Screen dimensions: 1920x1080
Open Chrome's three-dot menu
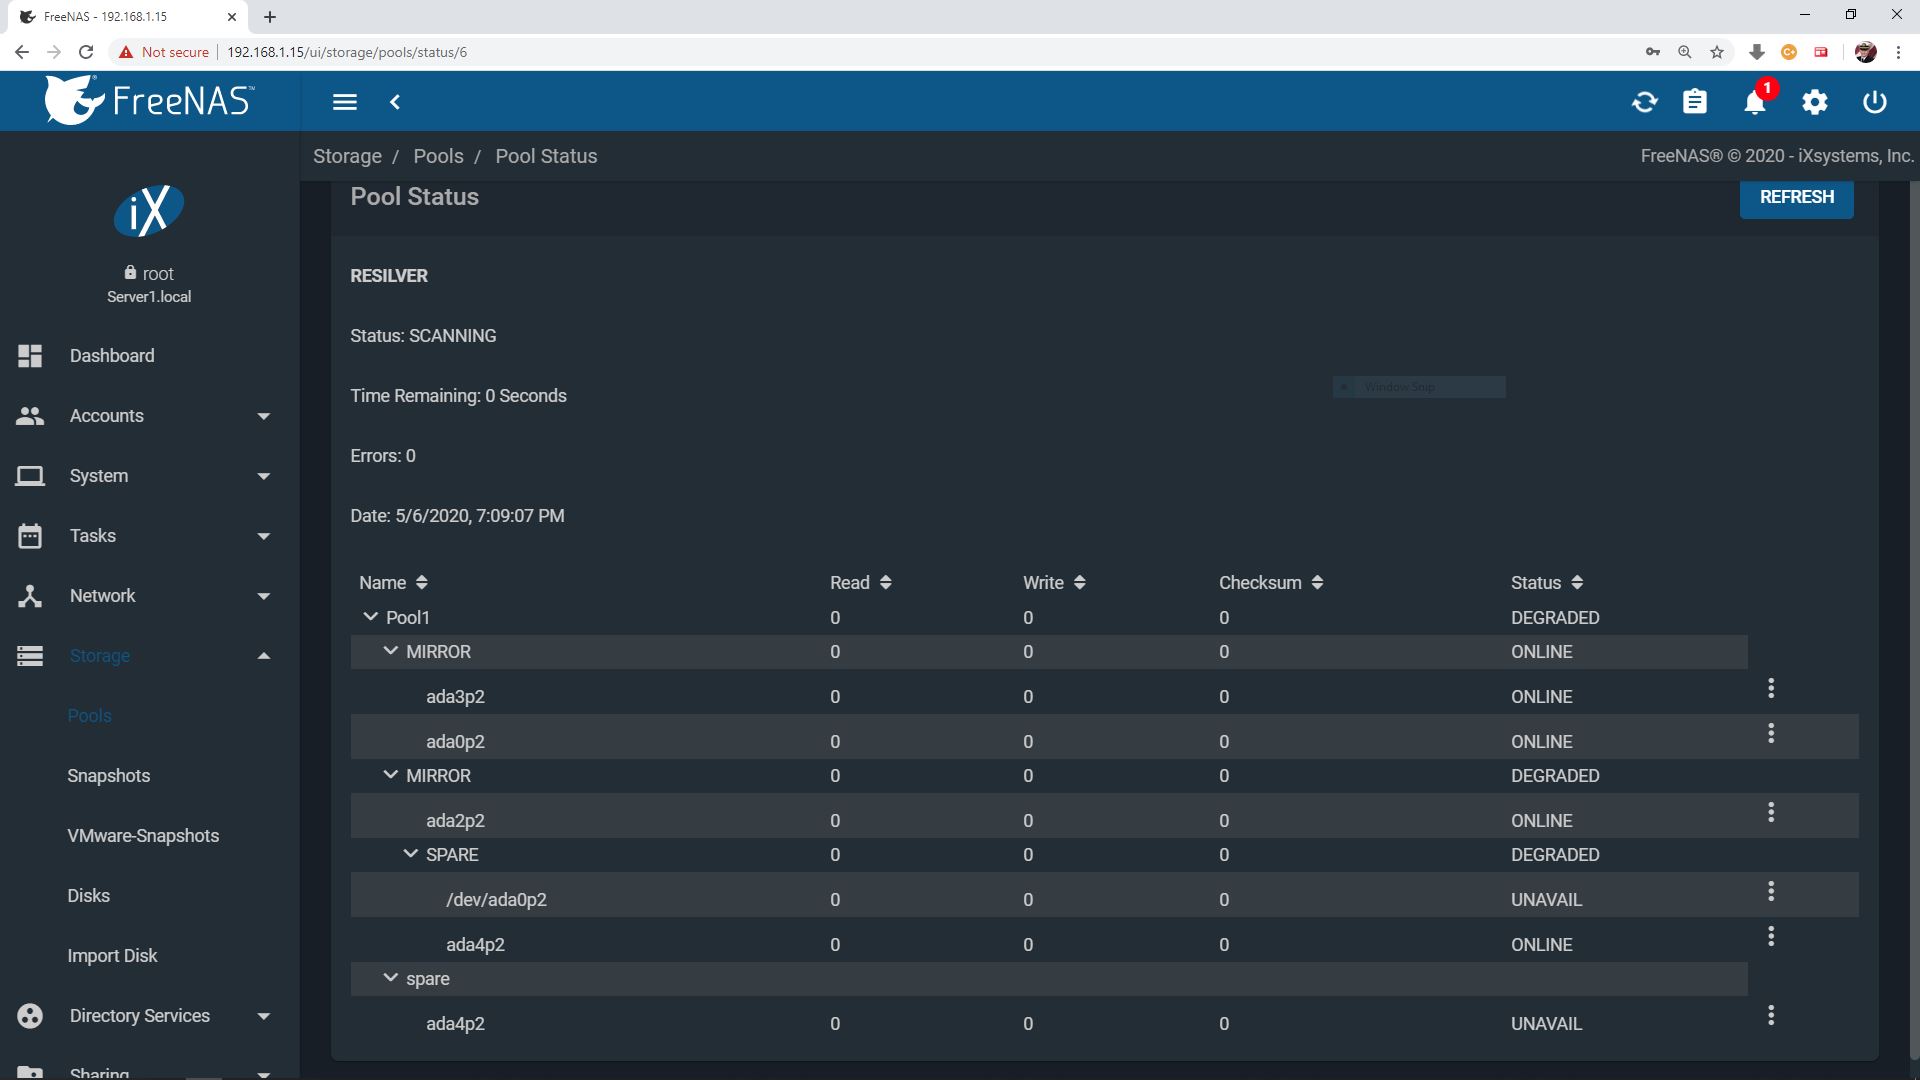pos(1898,52)
